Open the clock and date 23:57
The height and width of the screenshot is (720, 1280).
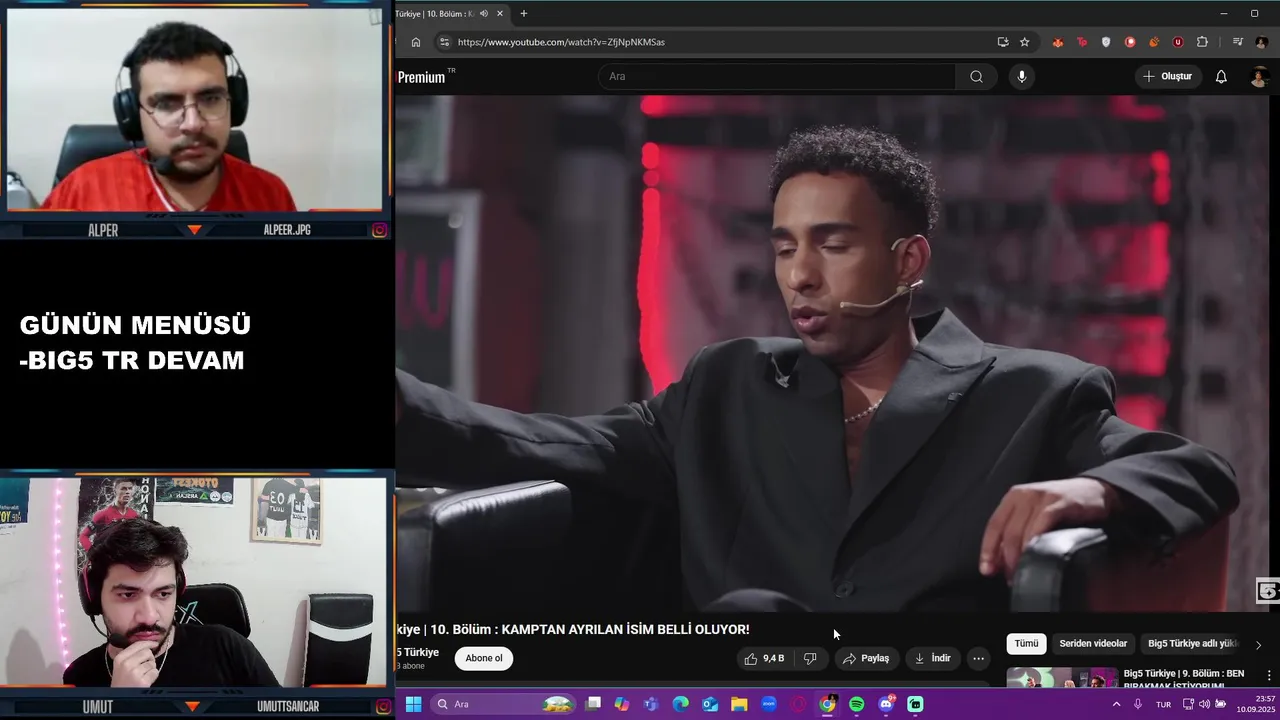1255,704
